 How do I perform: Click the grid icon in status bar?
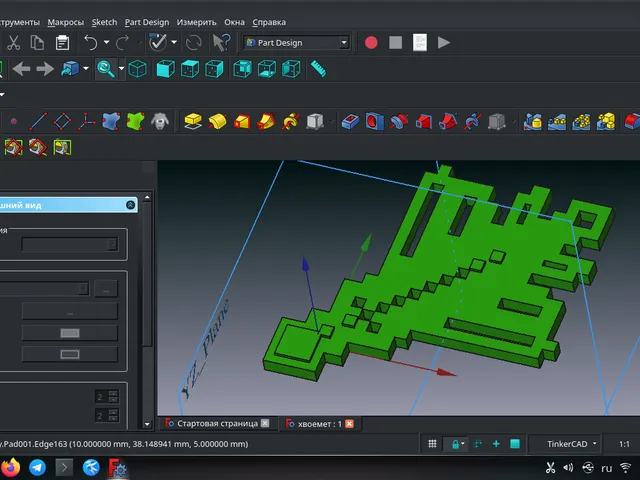click(432, 444)
